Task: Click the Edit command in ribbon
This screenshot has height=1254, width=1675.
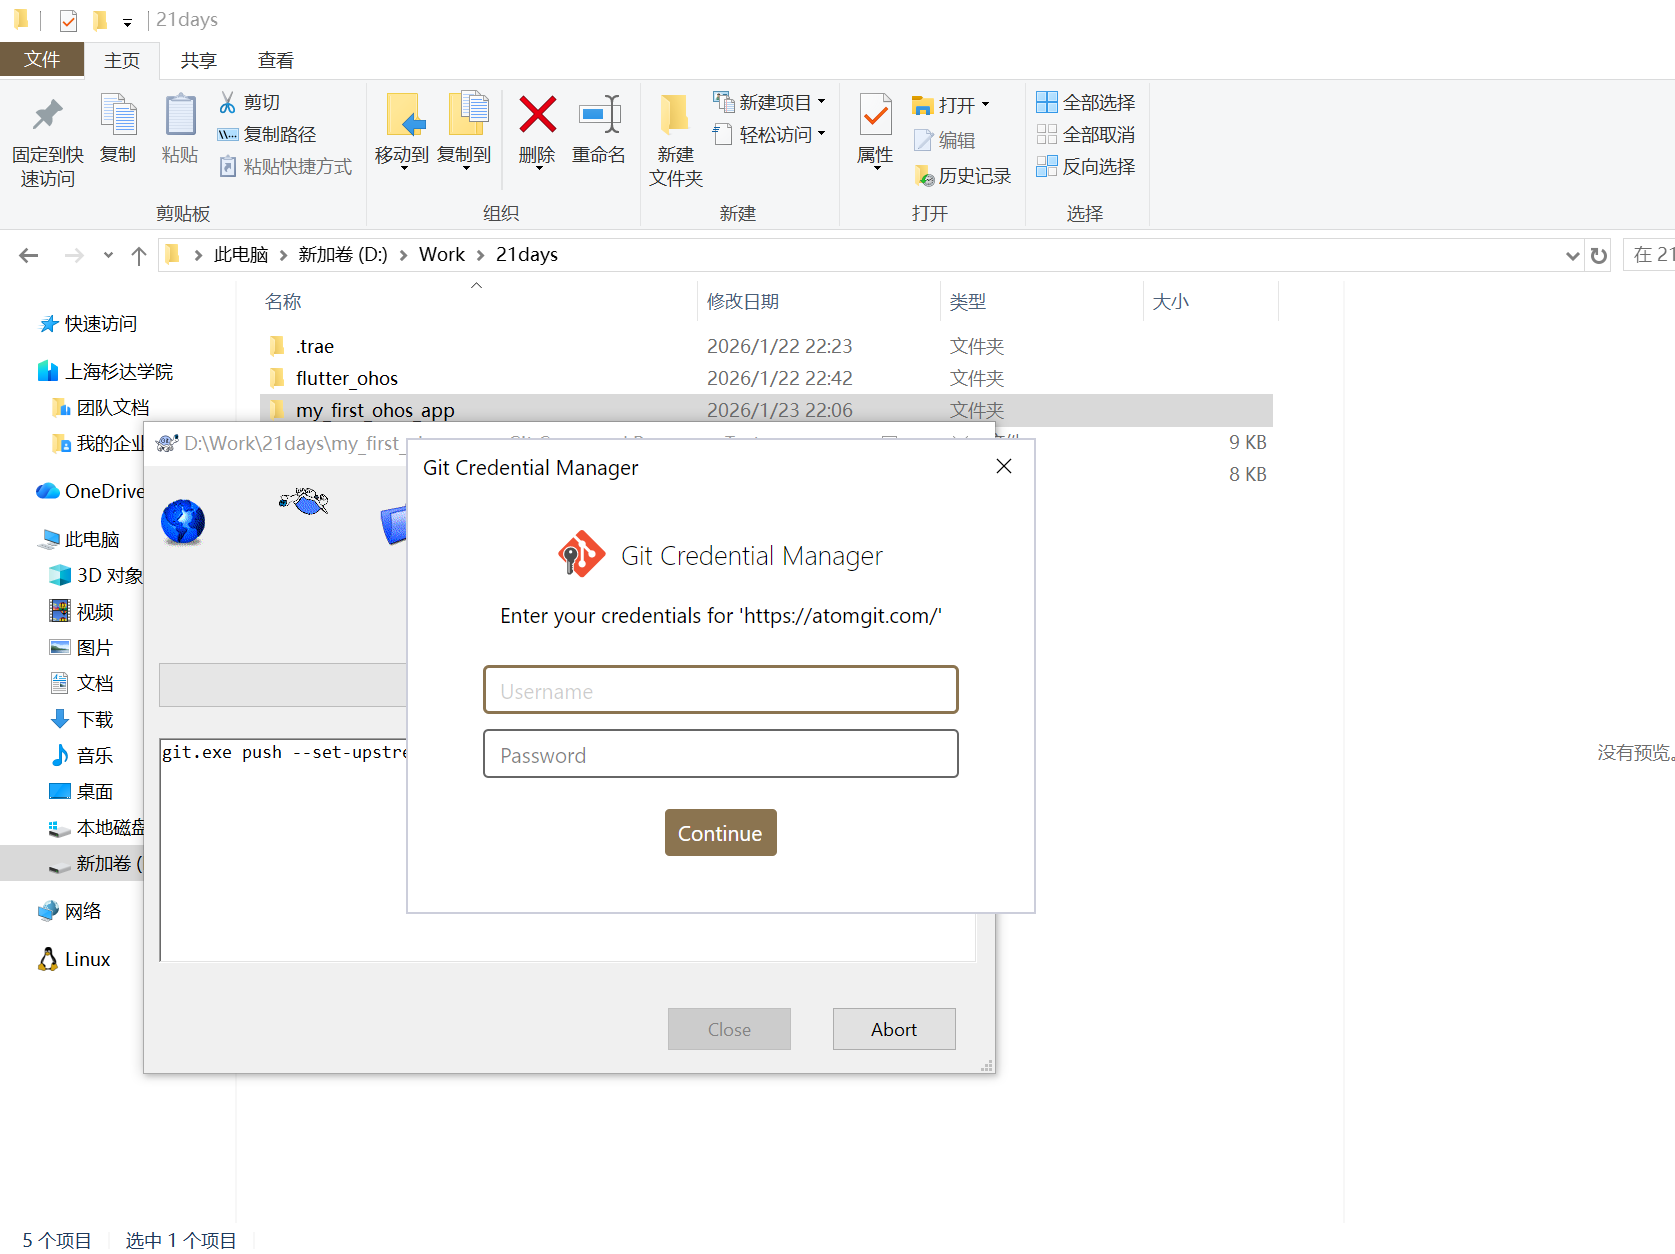Action: coord(944,140)
